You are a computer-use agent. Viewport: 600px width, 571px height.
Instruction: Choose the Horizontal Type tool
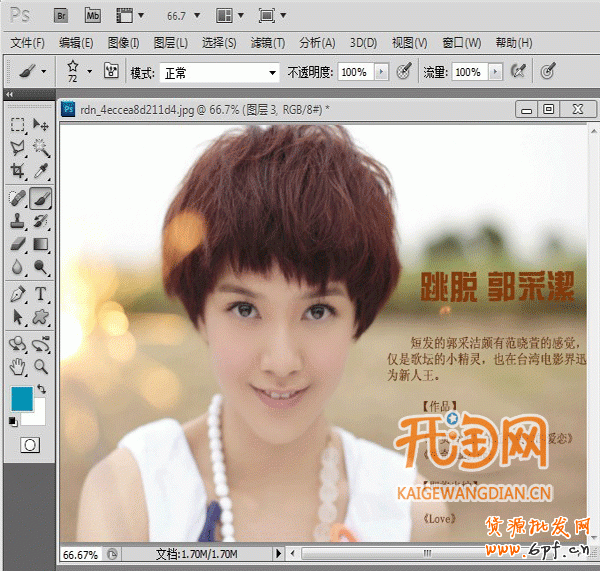[41, 293]
